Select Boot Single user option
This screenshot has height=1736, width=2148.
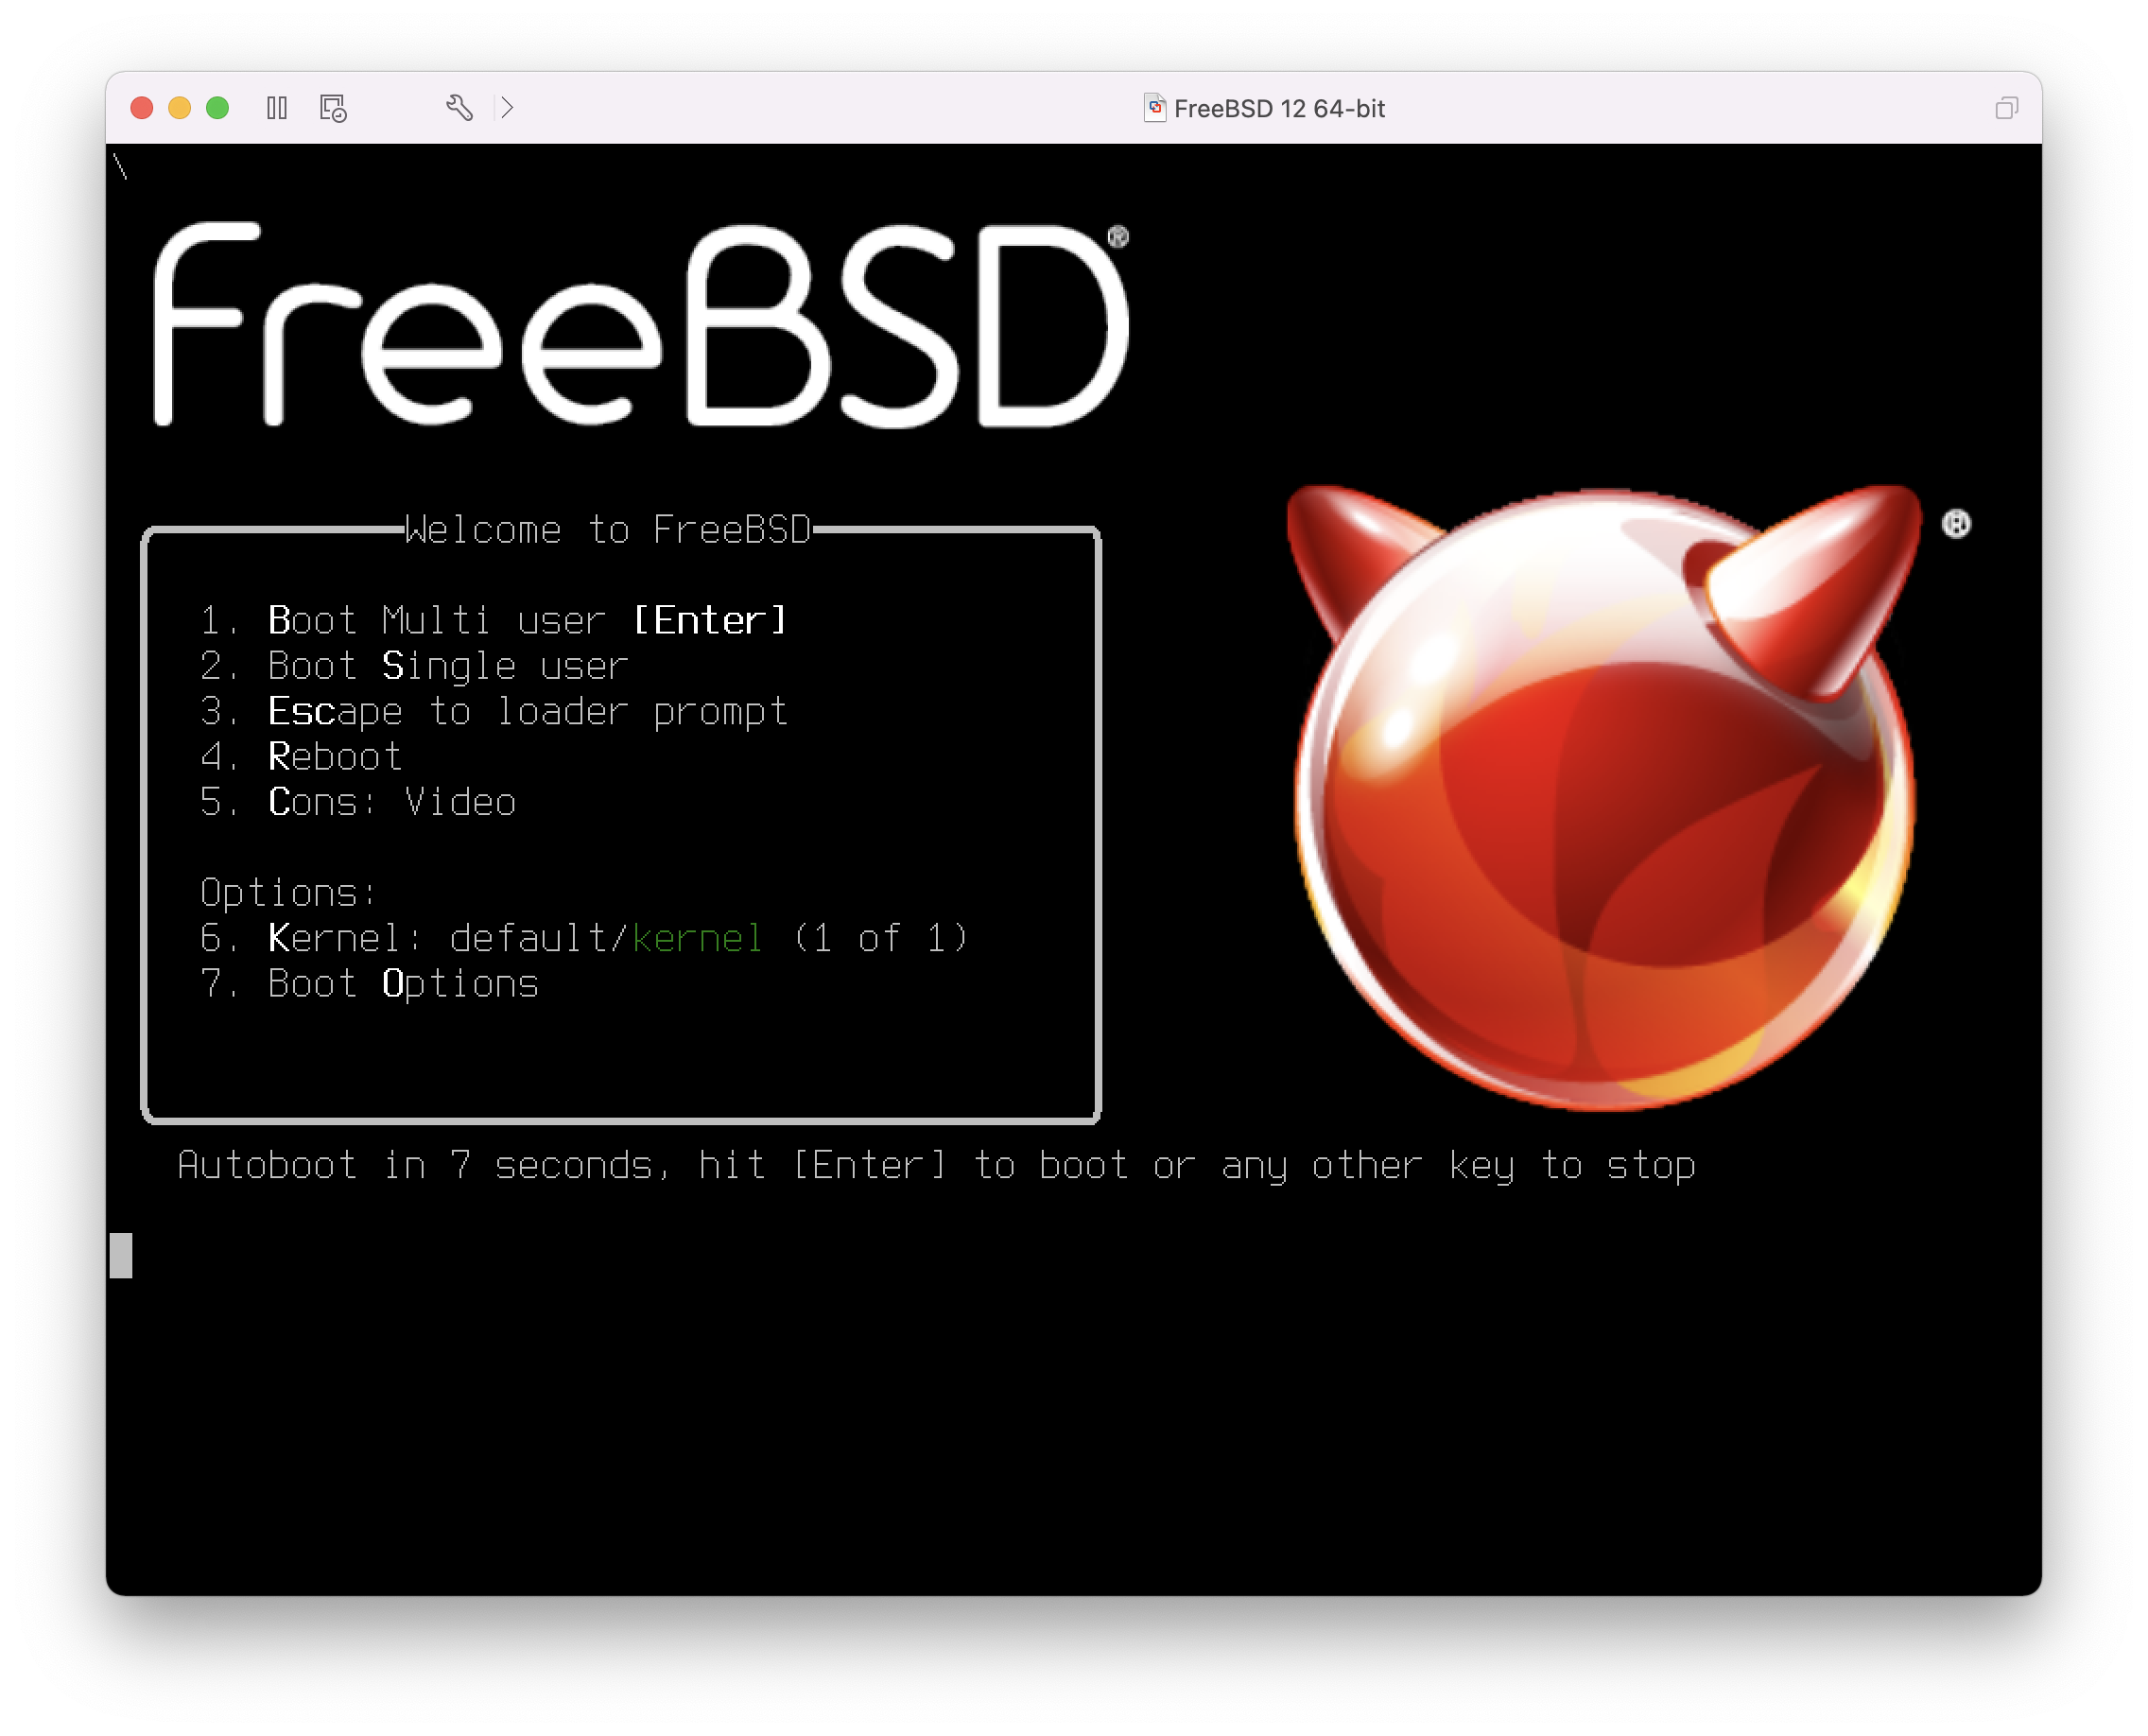448,665
